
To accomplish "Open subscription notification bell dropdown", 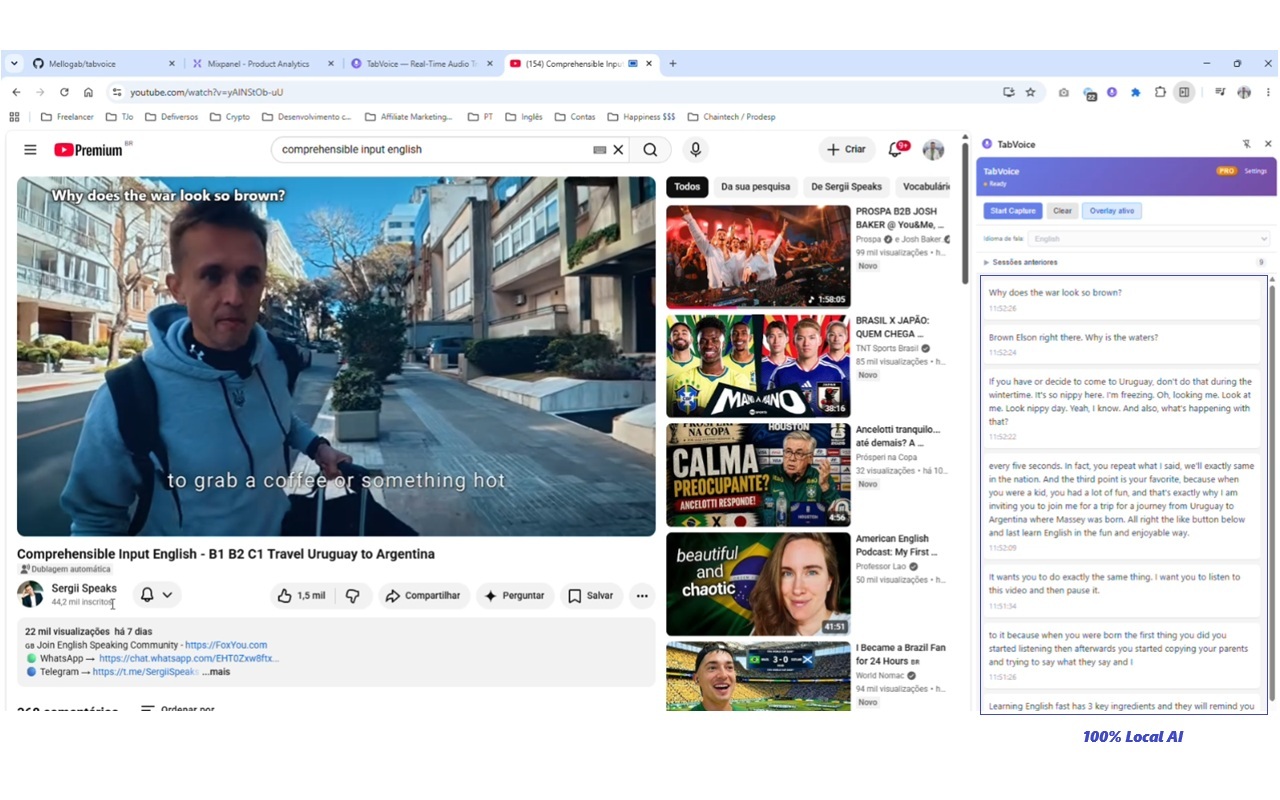I will pyautogui.click(x=156, y=594).
